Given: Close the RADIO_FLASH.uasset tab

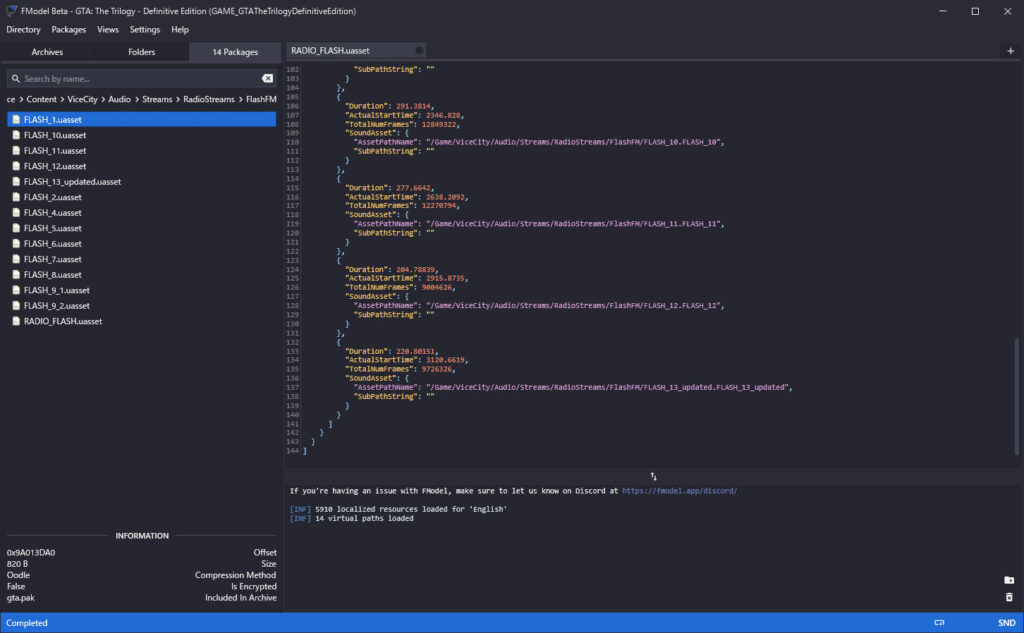Looking at the screenshot, I should (x=419, y=50).
